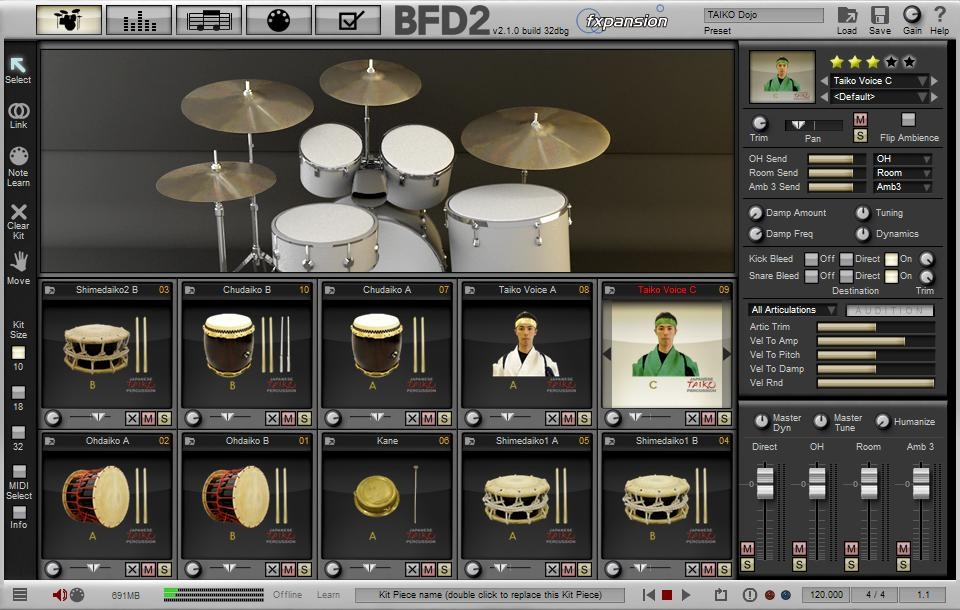Click left arrow on Taiko Voice C slot image

(x=607, y=354)
